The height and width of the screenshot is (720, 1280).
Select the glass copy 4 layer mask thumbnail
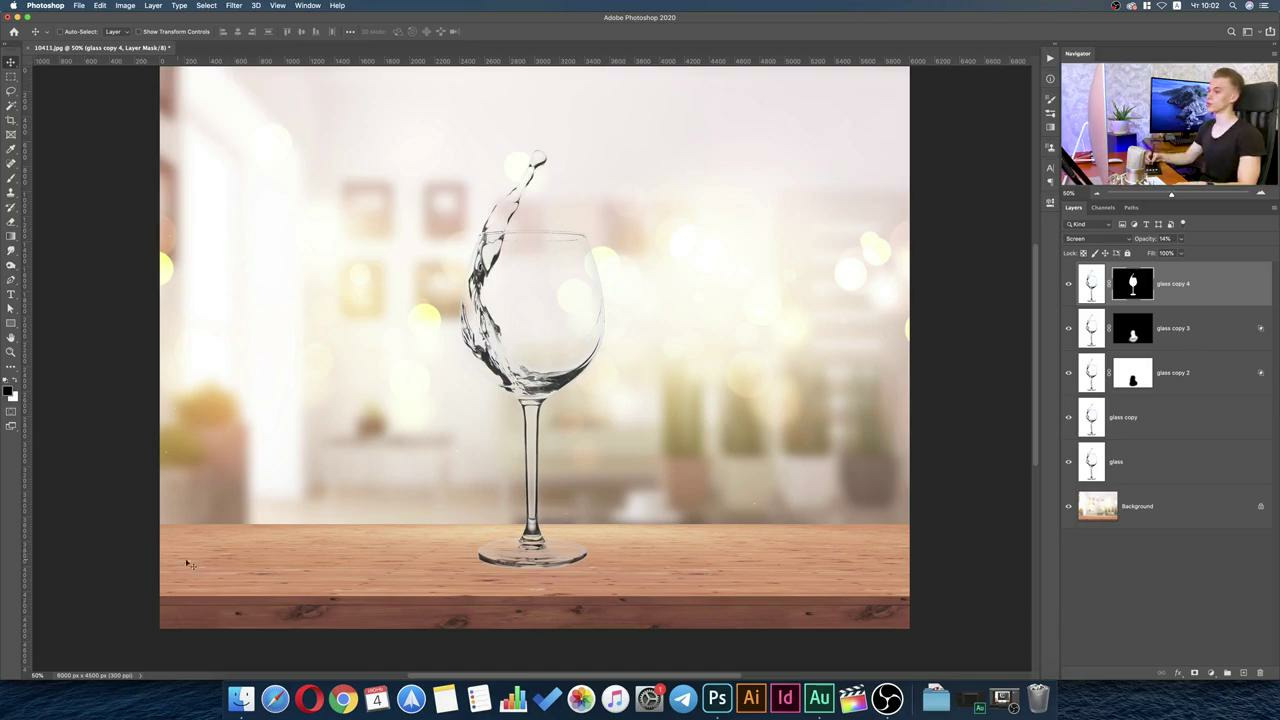pyautogui.click(x=1132, y=284)
